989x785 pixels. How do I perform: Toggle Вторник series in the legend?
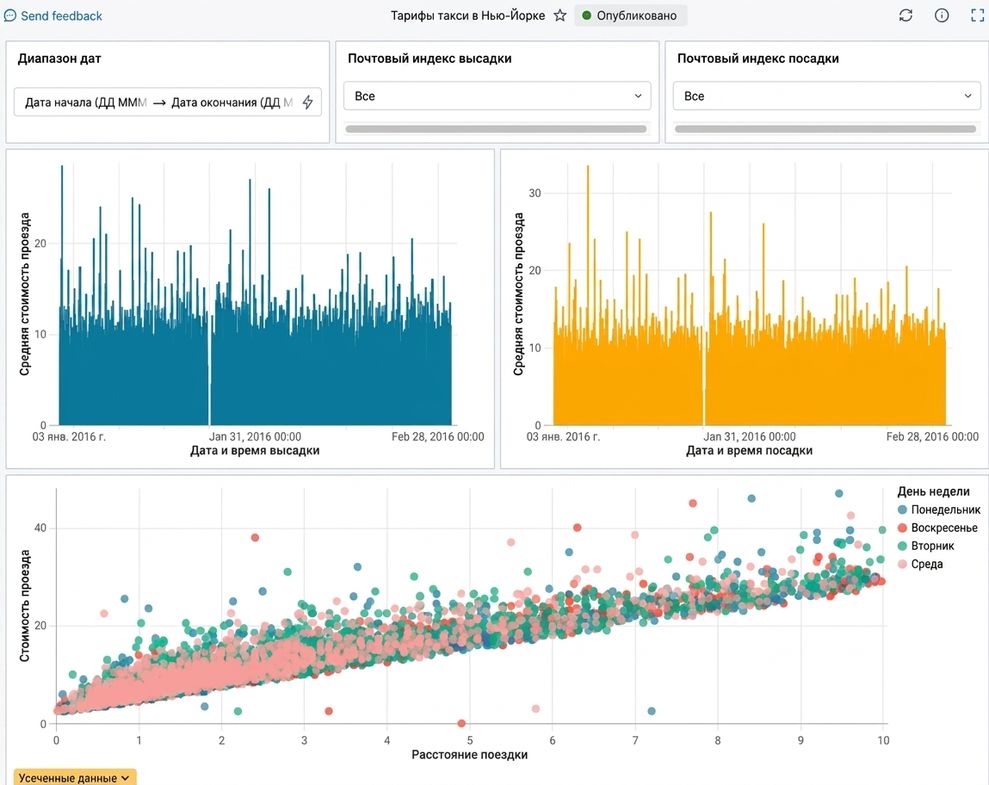click(x=925, y=546)
